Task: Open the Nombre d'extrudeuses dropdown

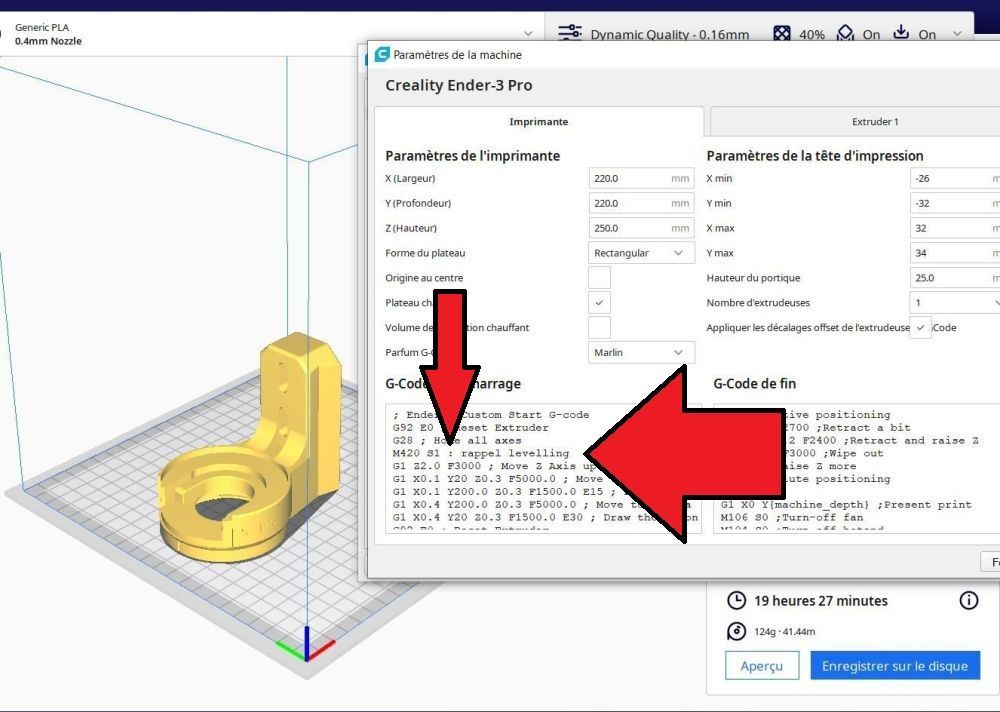Action: [955, 302]
